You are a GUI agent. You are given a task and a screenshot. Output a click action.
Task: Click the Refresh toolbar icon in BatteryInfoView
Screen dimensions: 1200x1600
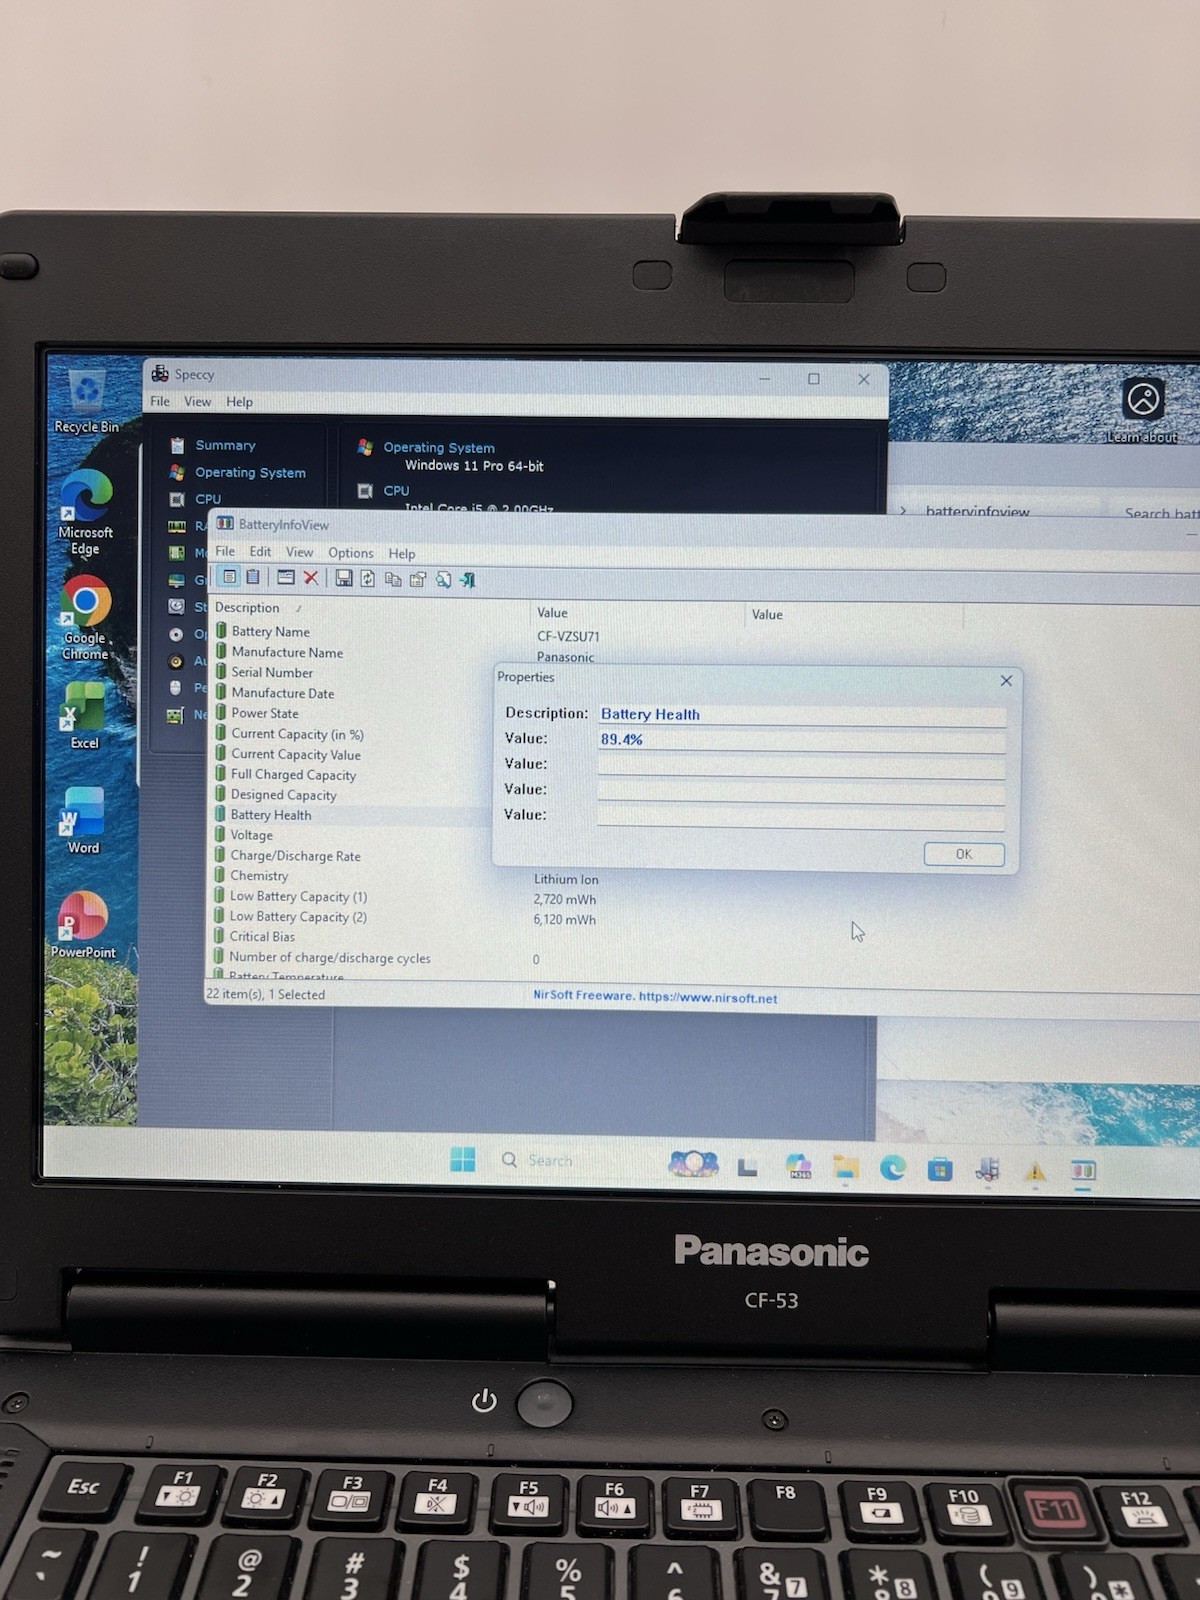pos(368,579)
